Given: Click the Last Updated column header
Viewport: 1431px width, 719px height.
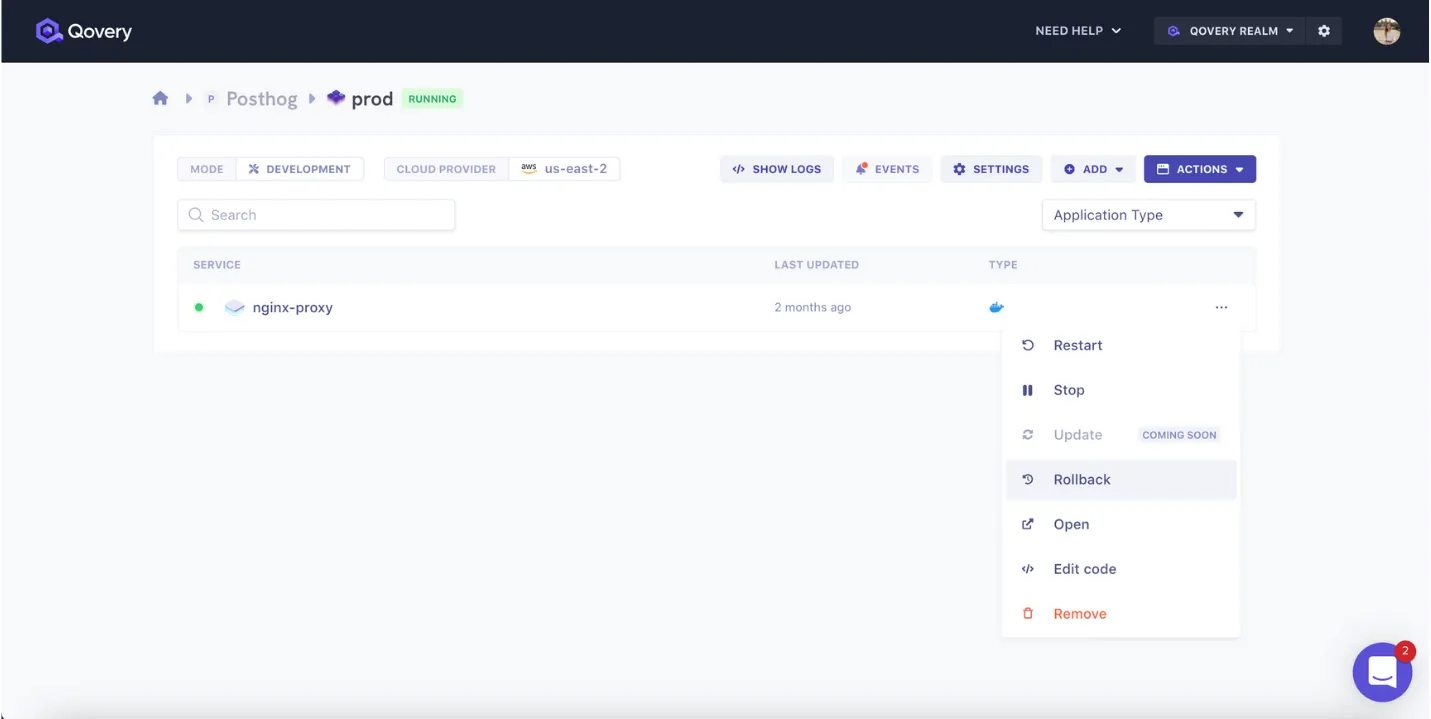Looking at the screenshot, I should pos(816,265).
